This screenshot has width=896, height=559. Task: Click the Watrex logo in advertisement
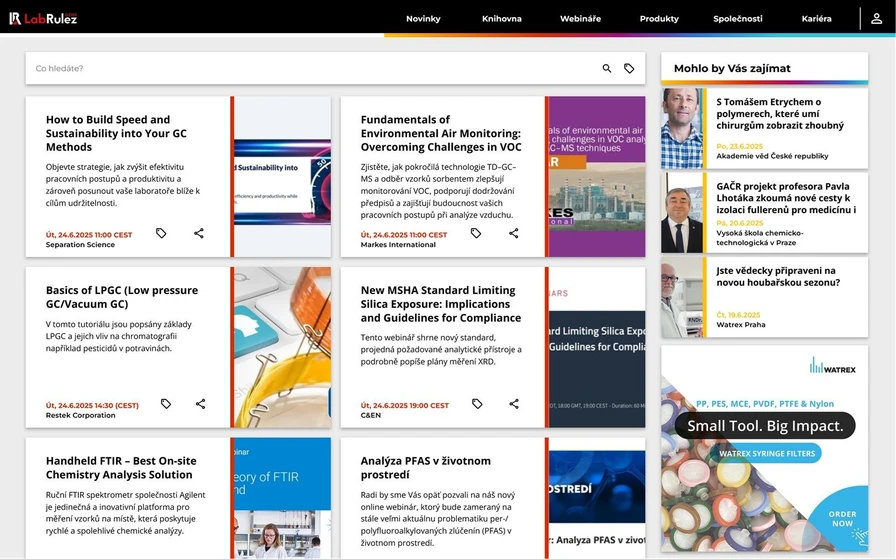pos(833,366)
